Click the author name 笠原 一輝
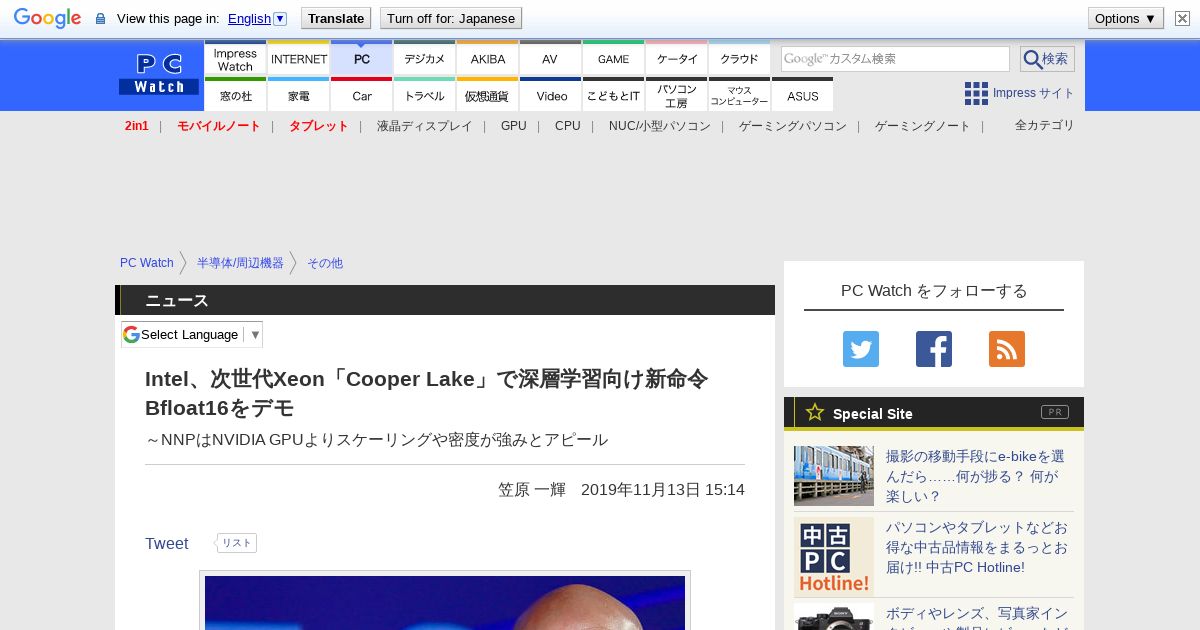 [x=532, y=490]
